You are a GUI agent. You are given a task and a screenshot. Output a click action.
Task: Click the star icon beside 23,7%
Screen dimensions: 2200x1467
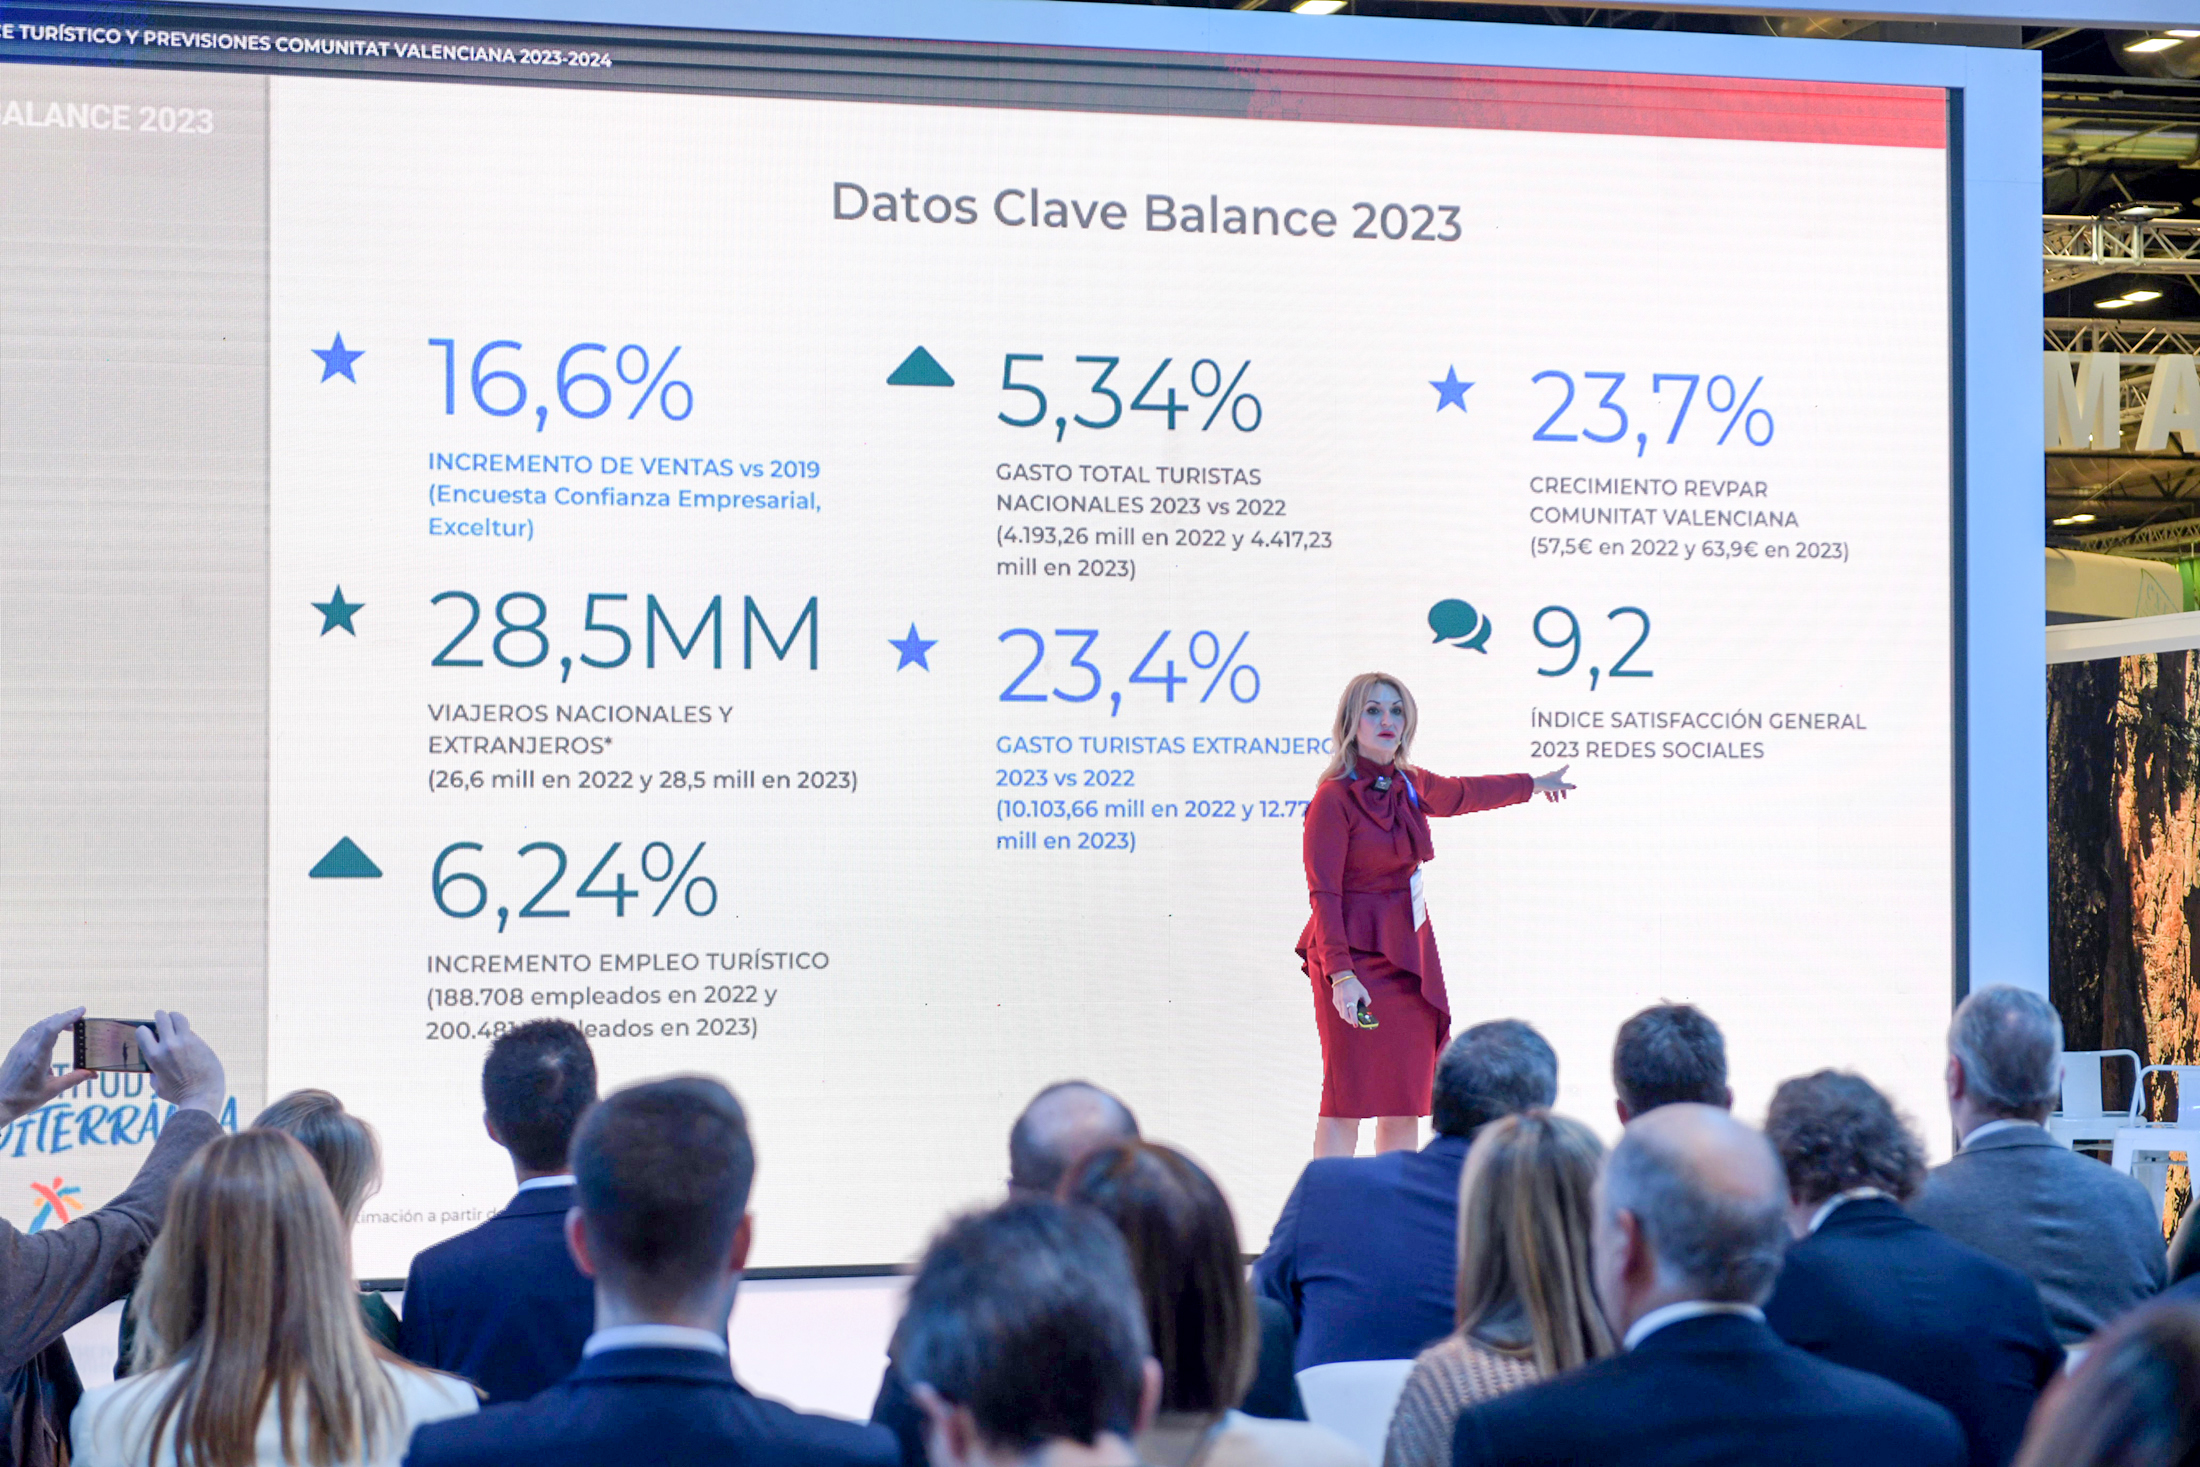pyautogui.click(x=1452, y=389)
